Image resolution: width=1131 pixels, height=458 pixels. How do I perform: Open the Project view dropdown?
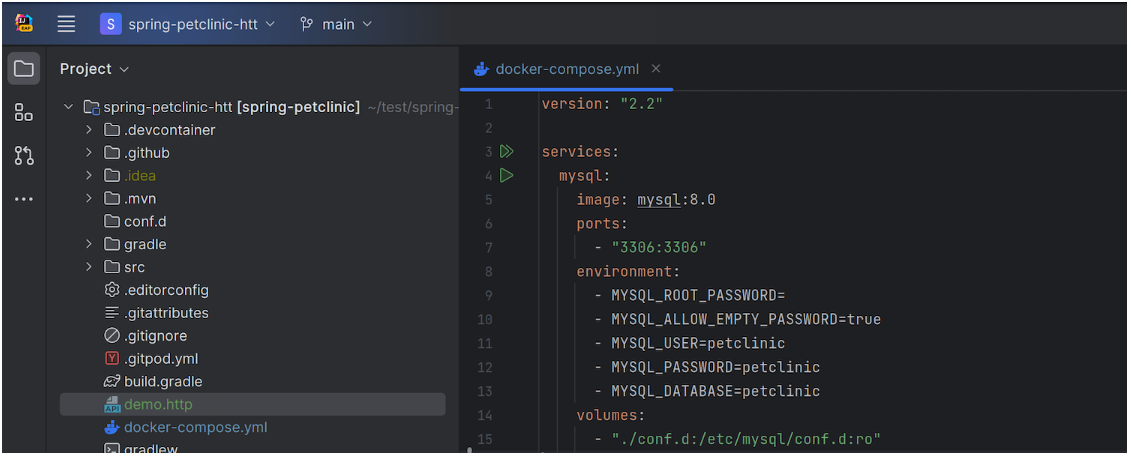95,69
